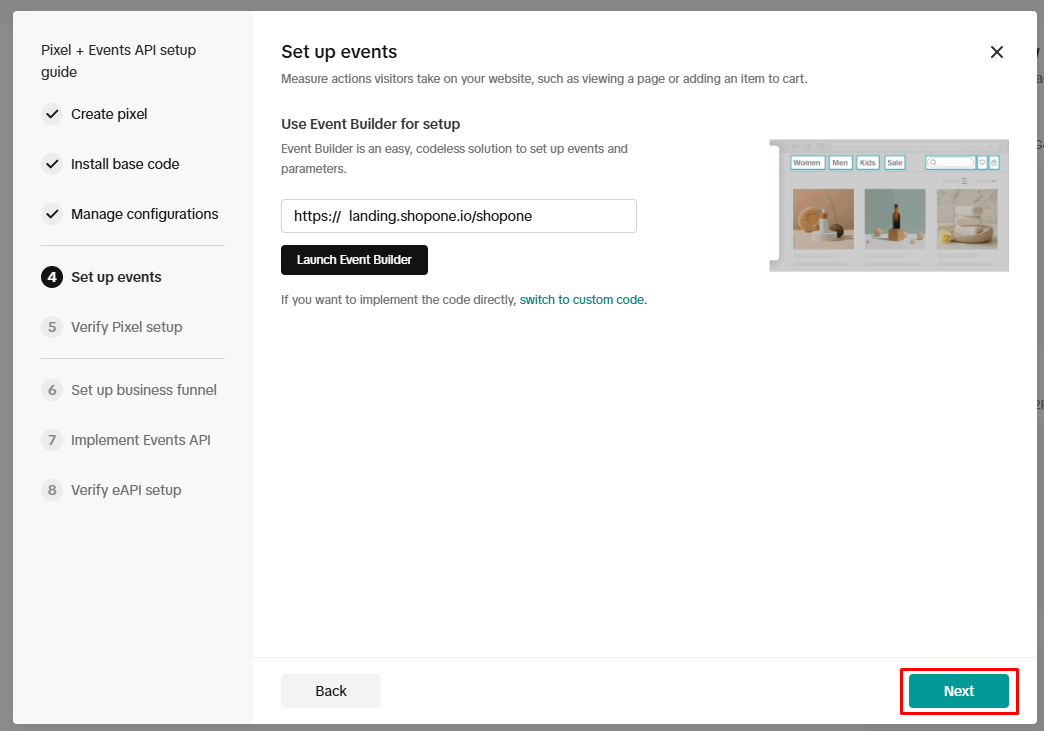Click the Women tag in the preview image
Viewport: 1044px width, 731px height.
pos(807,162)
